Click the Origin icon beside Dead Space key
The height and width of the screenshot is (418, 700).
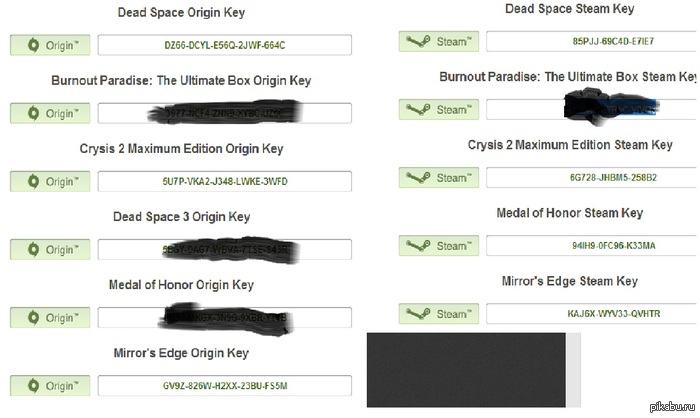[x=33, y=46]
